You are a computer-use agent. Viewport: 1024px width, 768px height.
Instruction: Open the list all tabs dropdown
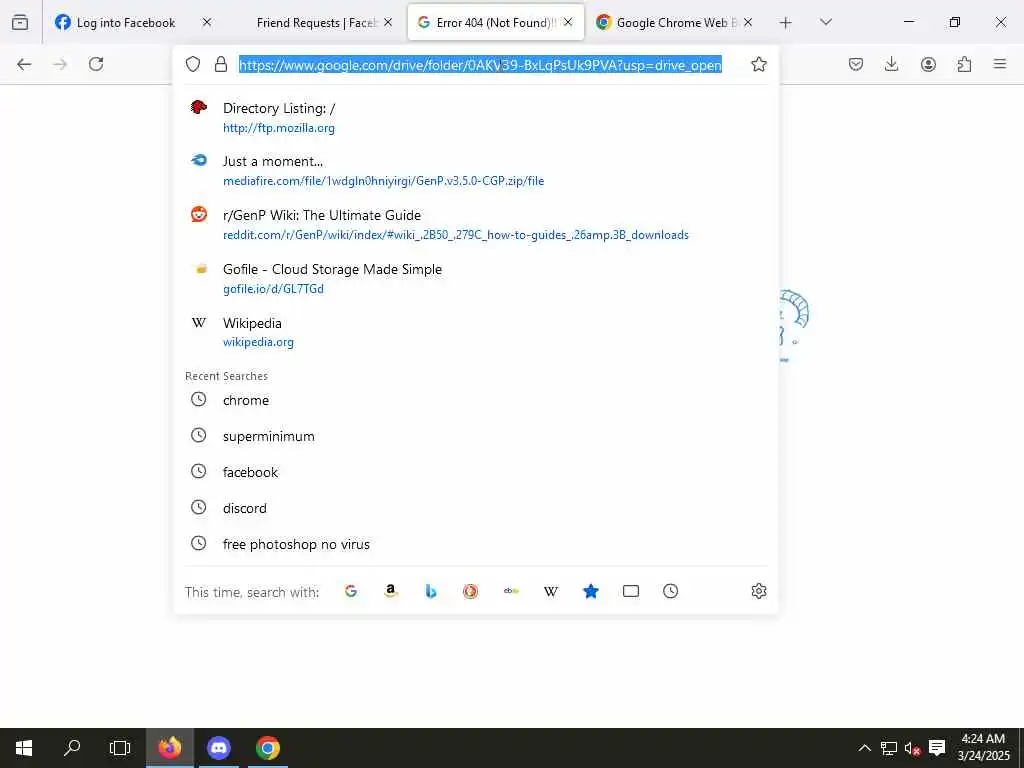click(x=825, y=23)
